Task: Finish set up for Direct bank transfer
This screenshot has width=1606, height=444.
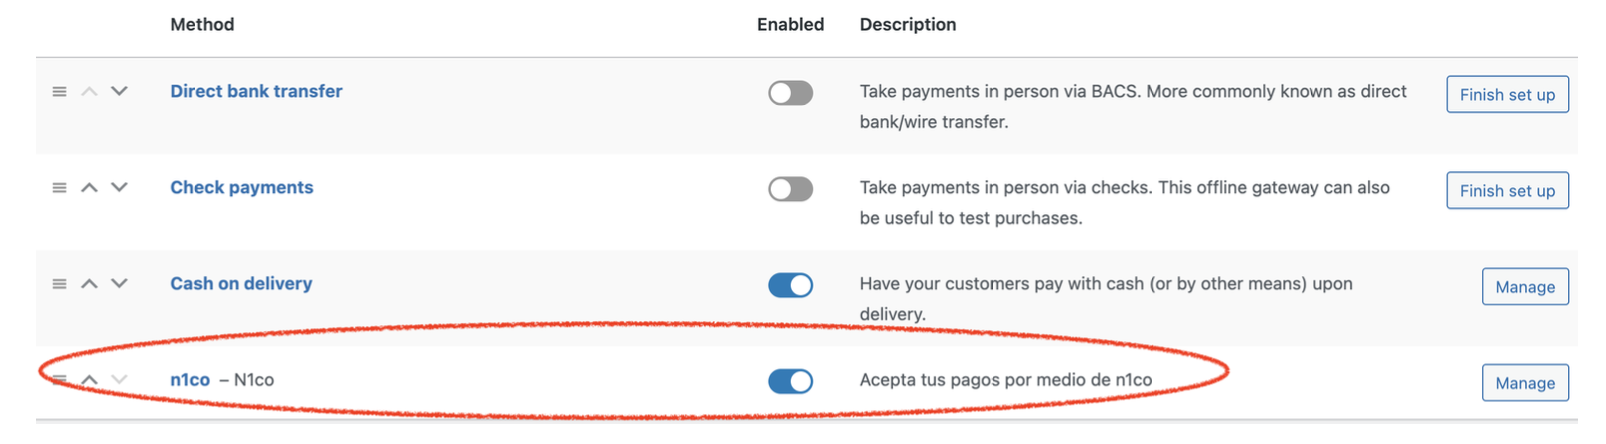Action: [x=1507, y=95]
